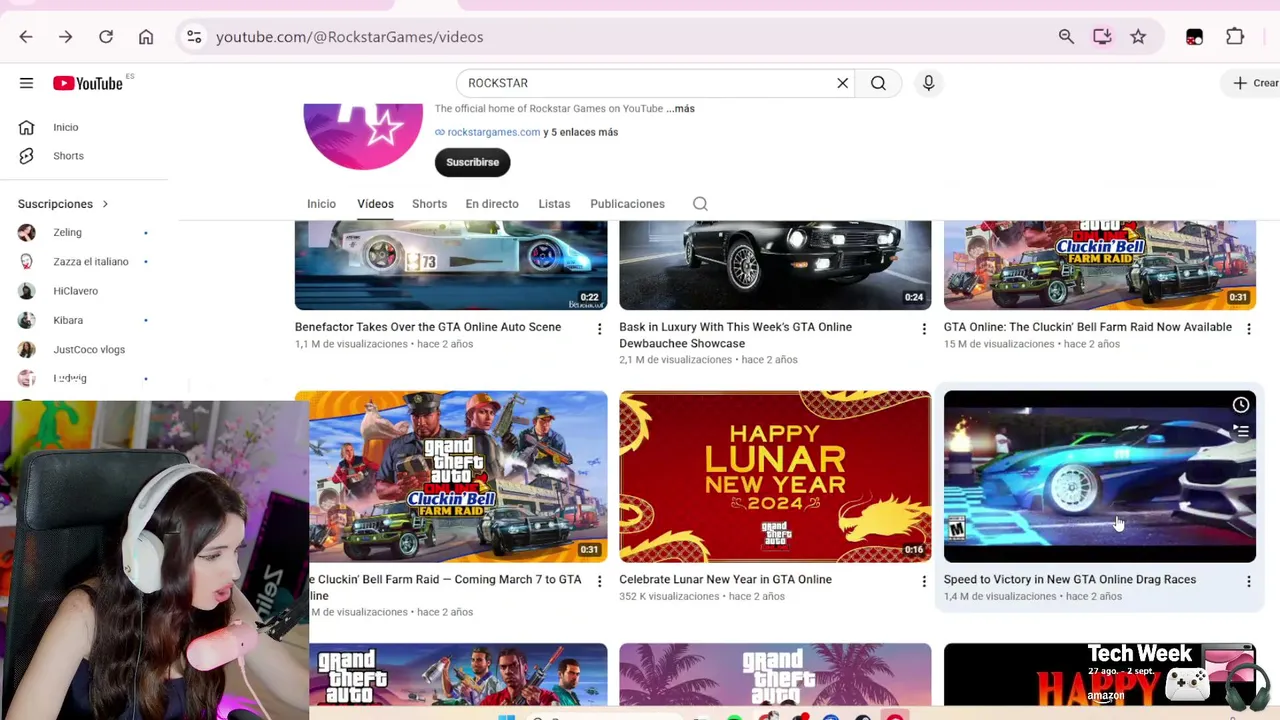The width and height of the screenshot is (1280, 720).
Task: Click the Crear button
Action: (x=1255, y=83)
